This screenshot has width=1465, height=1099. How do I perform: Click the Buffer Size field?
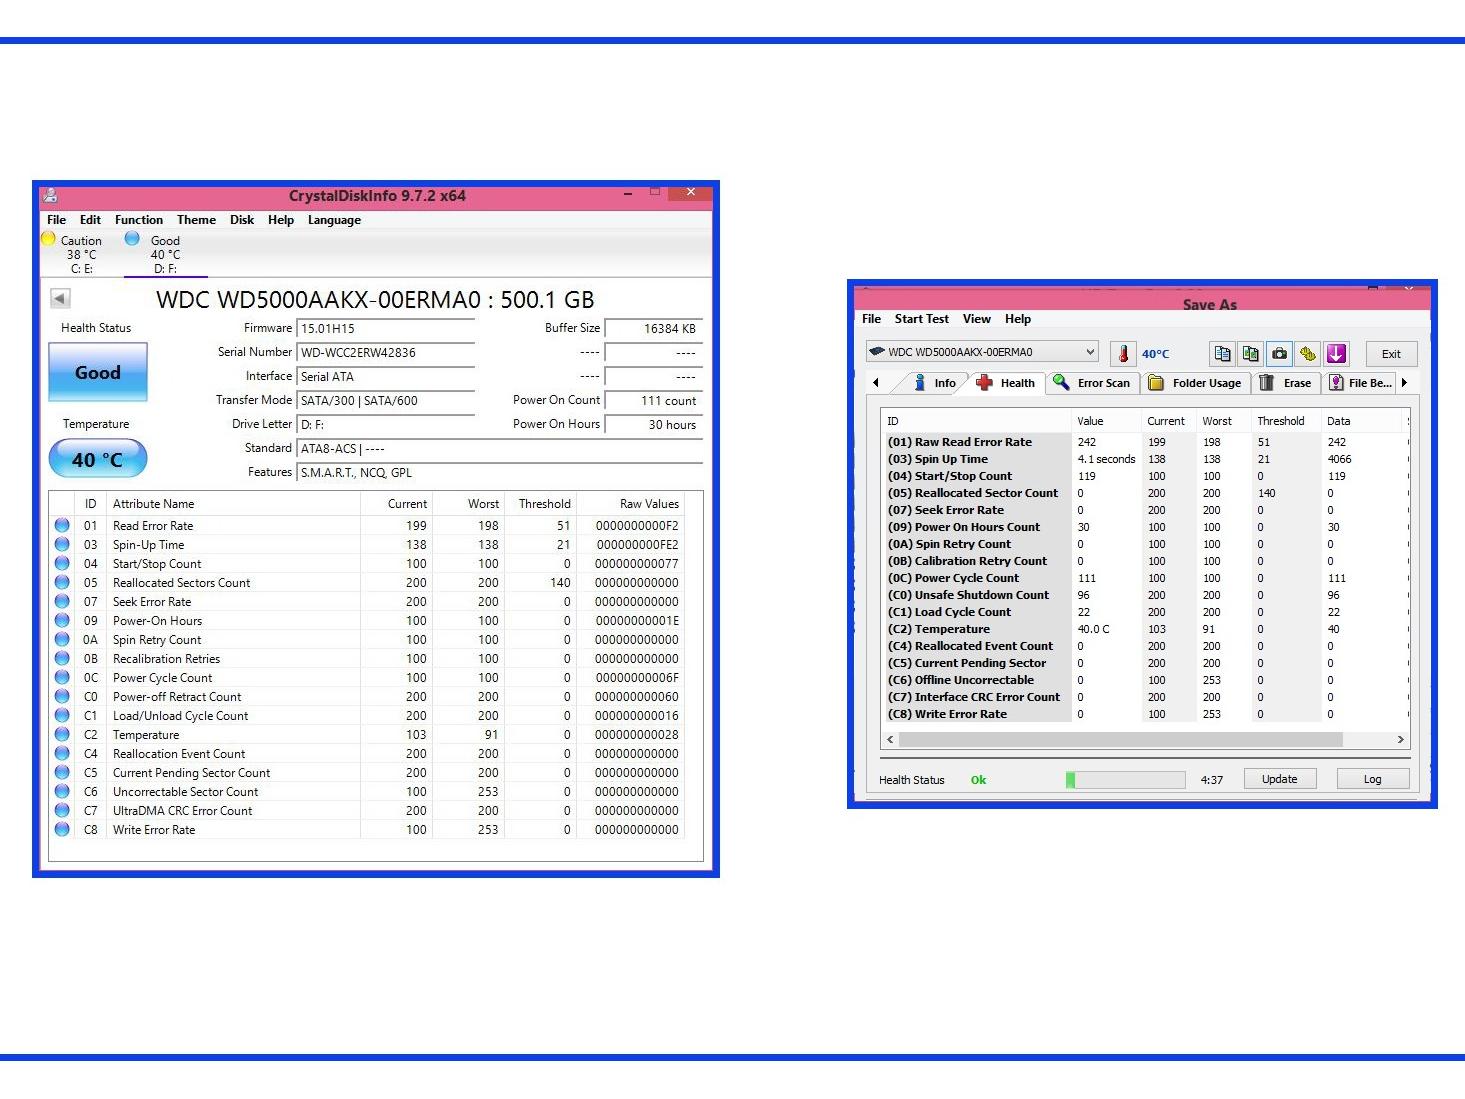(654, 329)
